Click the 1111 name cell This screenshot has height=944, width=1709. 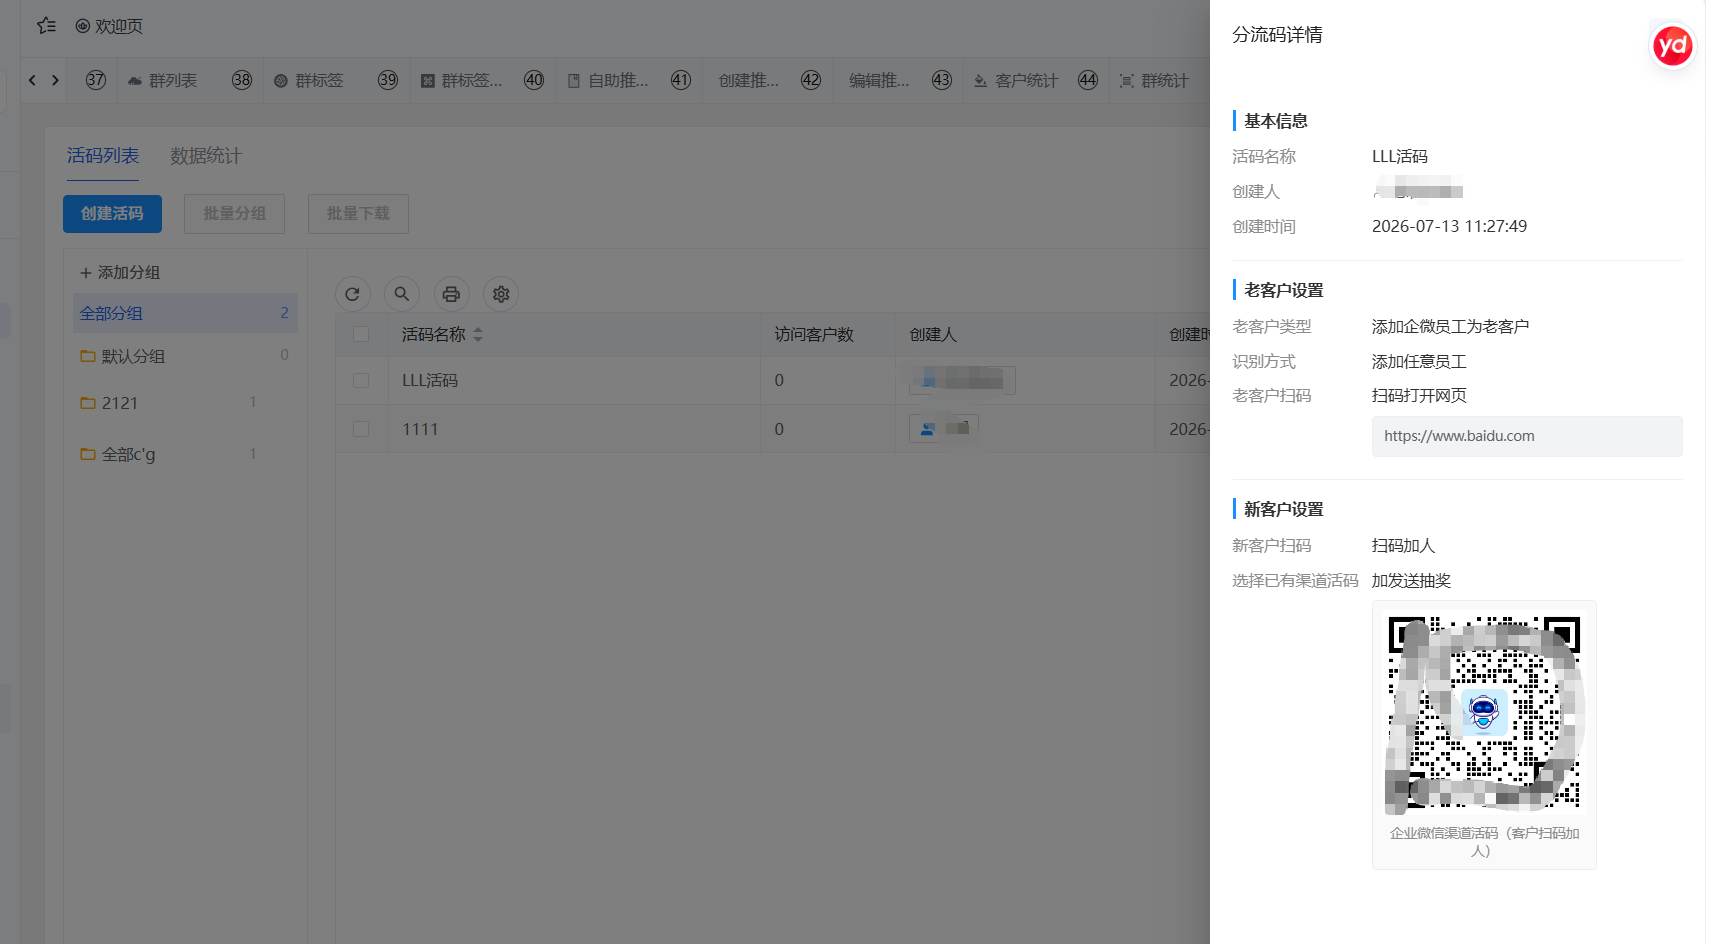pyautogui.click(x=420, y=429)
